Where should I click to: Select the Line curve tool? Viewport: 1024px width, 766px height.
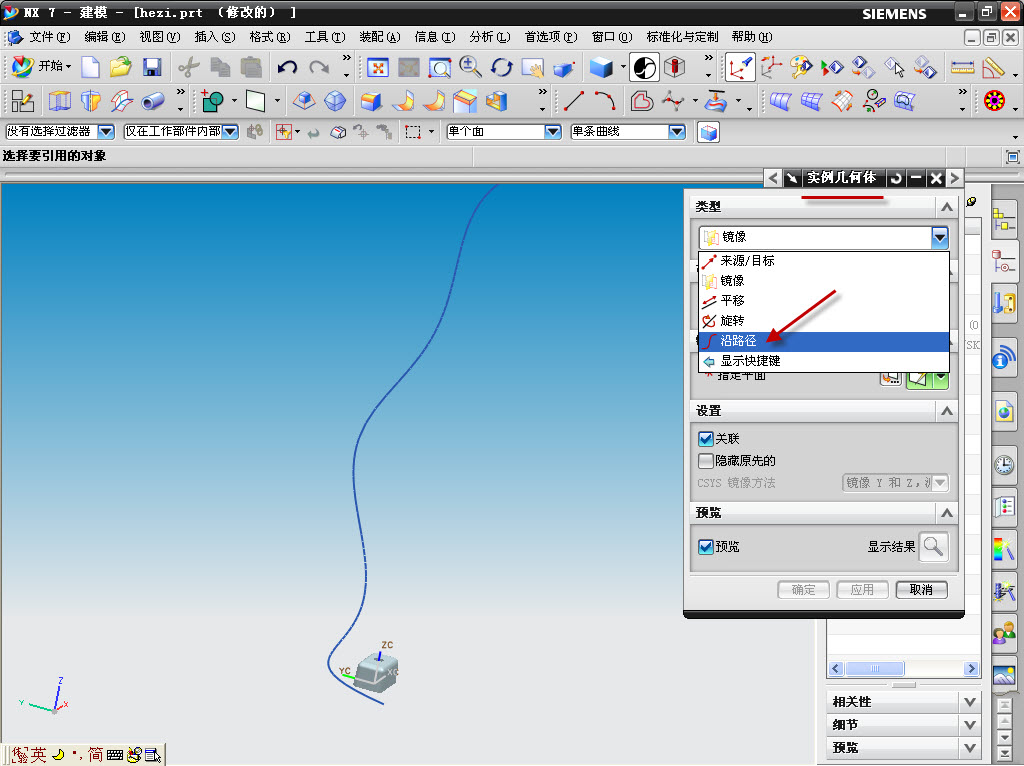coord(573,101)
